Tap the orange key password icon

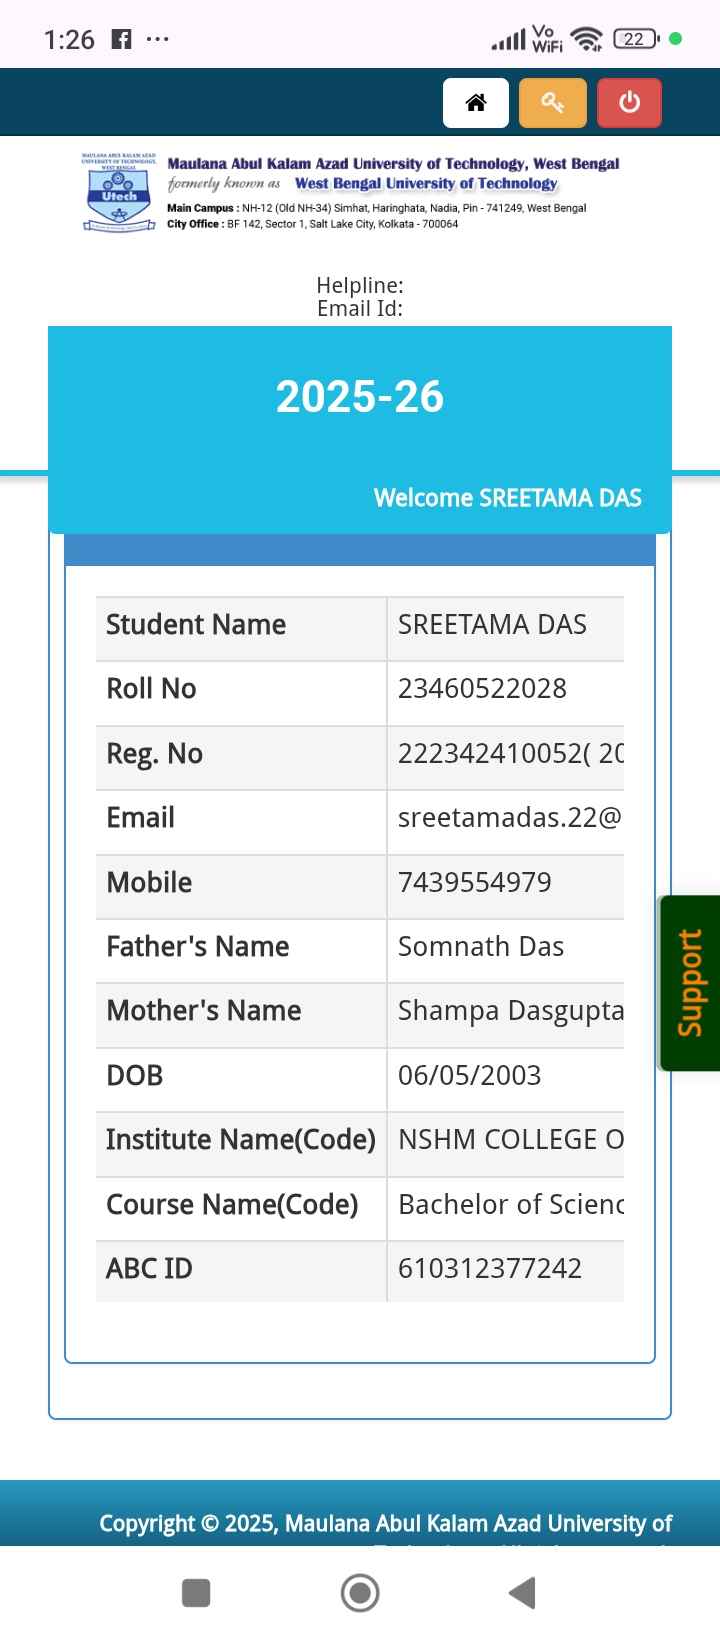point(552,103)
